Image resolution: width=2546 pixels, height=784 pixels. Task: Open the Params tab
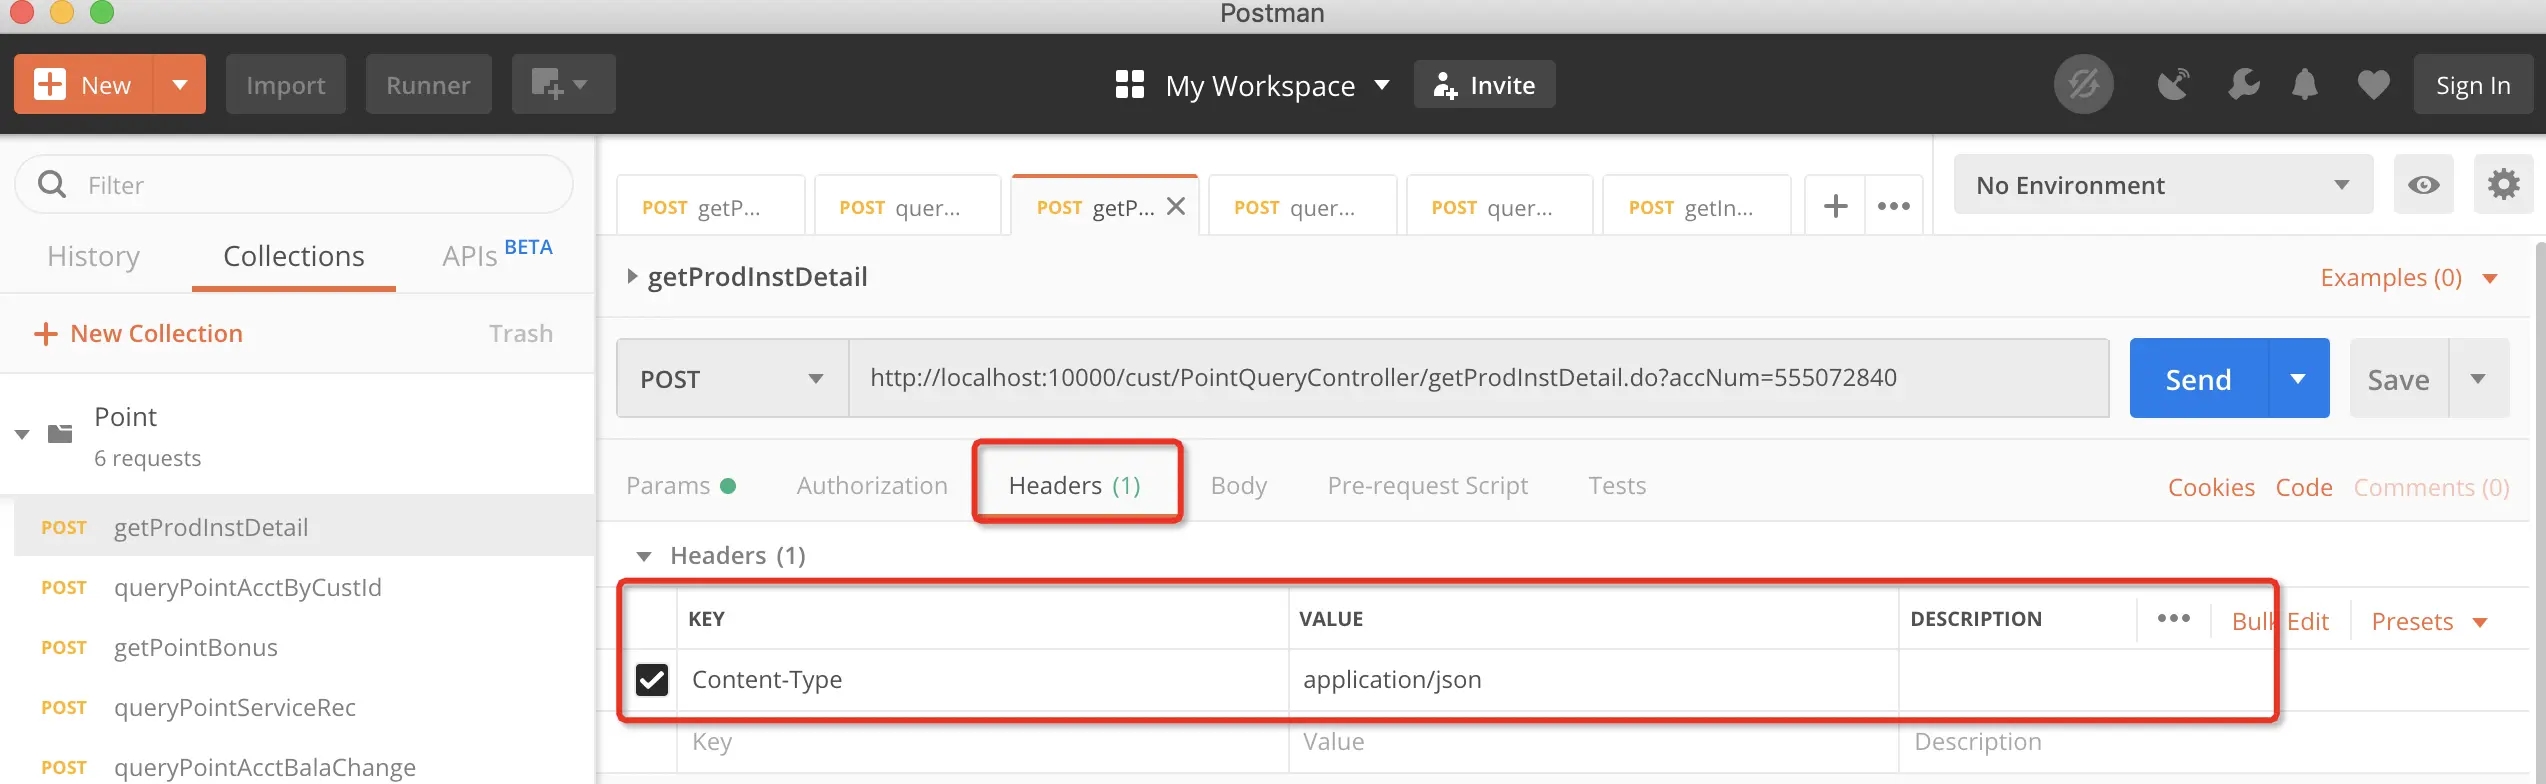(681, 486)
